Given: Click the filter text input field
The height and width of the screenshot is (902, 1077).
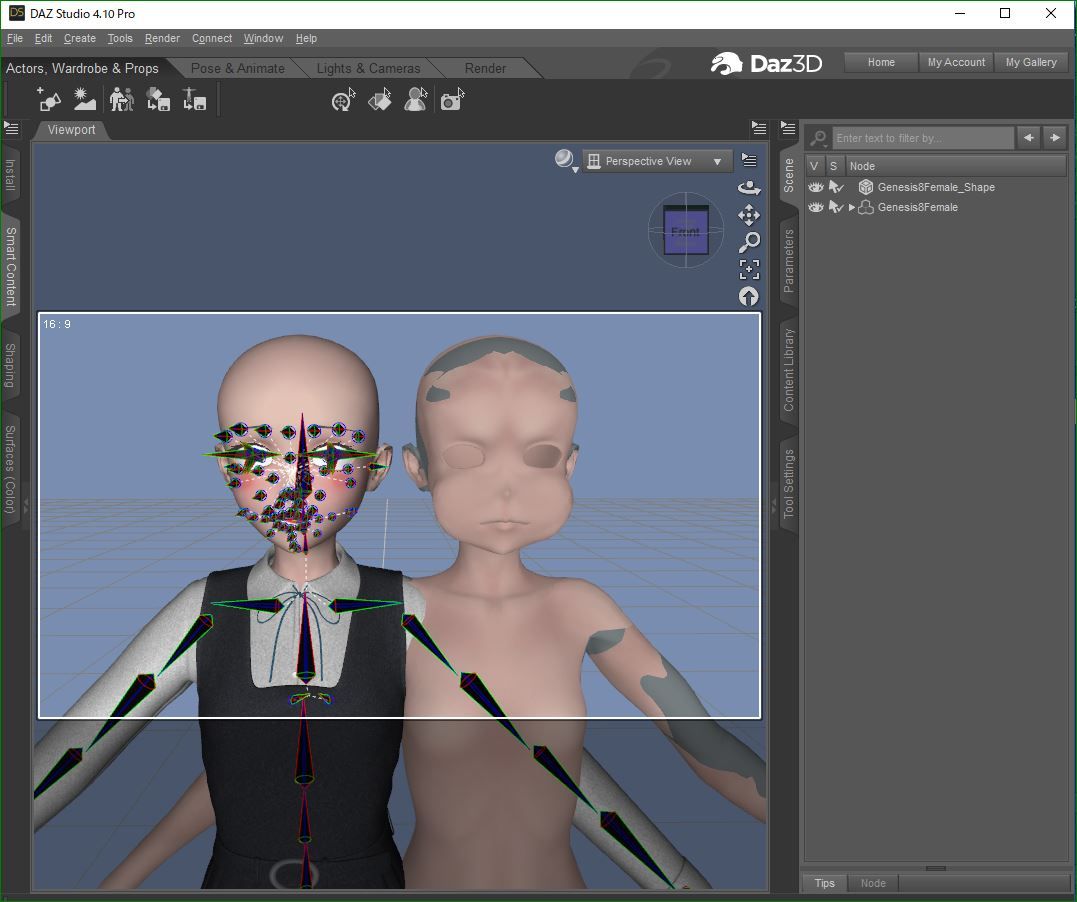Looking at the screenshot, I should [x=922, y=138].
